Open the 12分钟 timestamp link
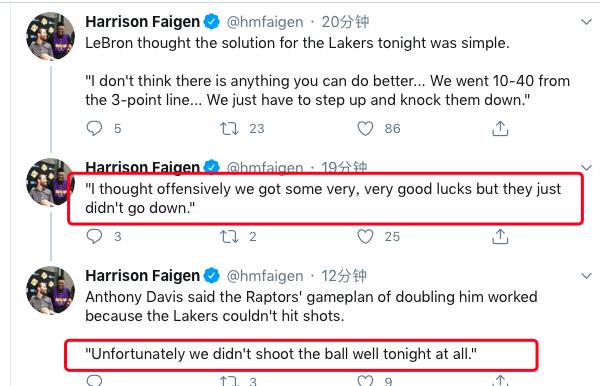600x386 pixels. pyautogui.click(x=344, y=275)
